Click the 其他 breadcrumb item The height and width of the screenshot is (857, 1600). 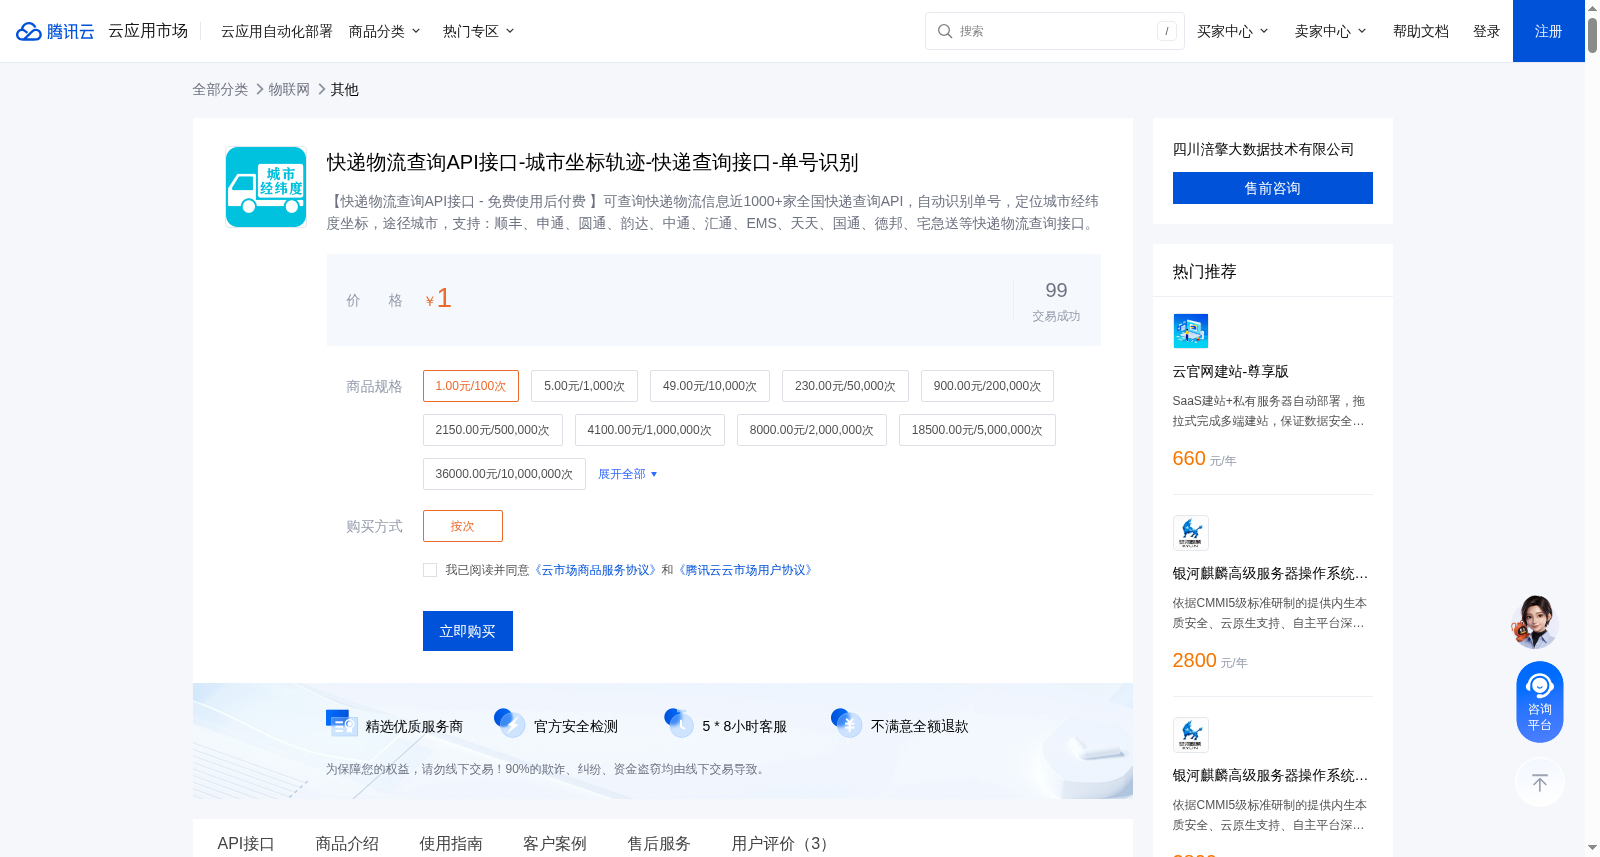(x=345, y=89)
